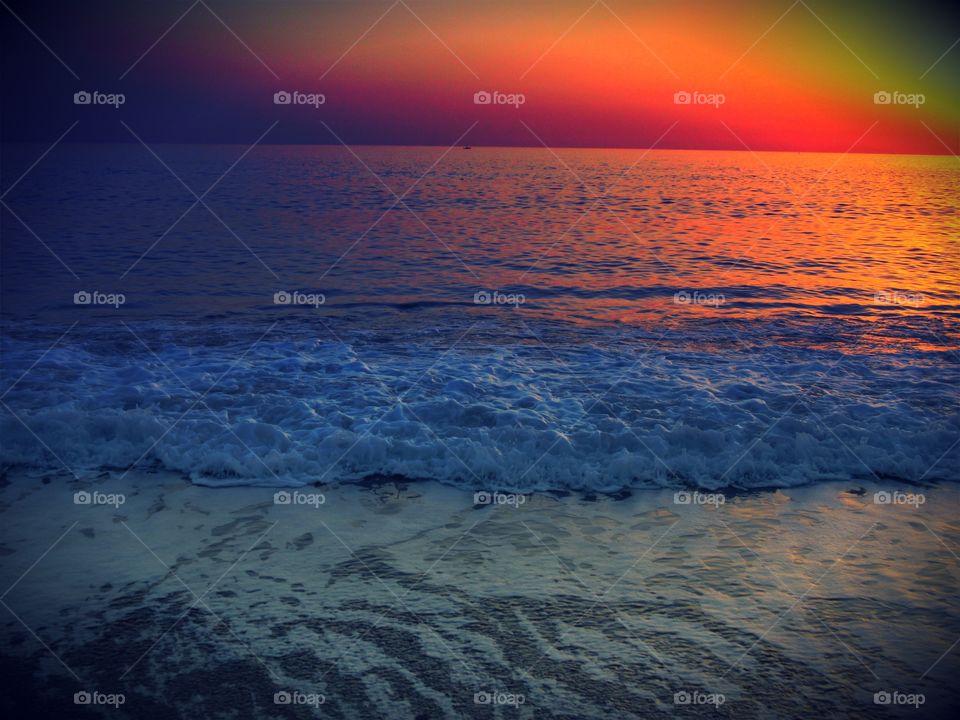Click the bottom-right corner Foap watermark

(899, 698)
